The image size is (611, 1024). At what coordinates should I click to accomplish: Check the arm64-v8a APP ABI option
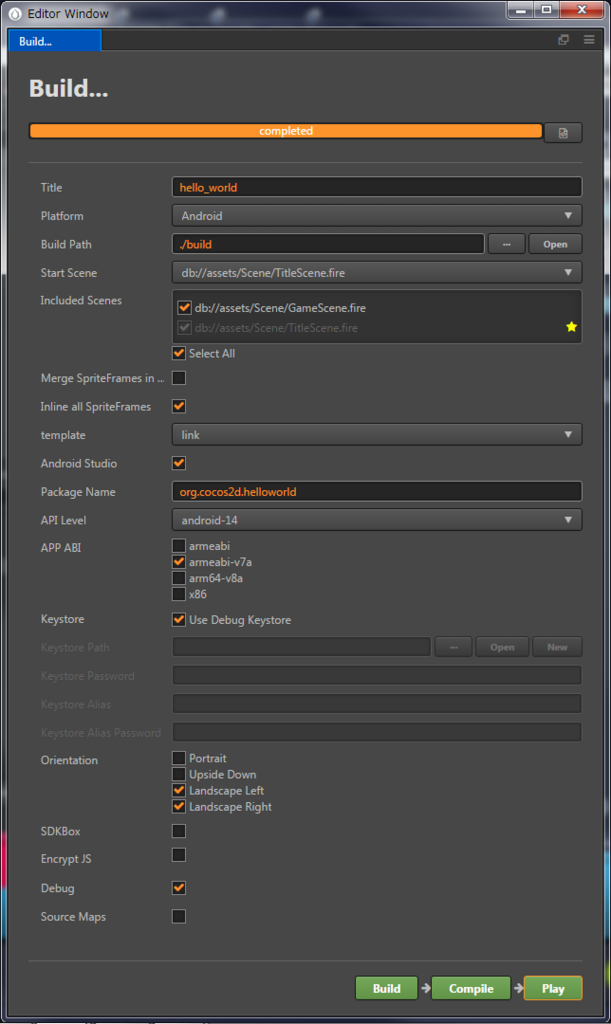[x=178, y=577]
